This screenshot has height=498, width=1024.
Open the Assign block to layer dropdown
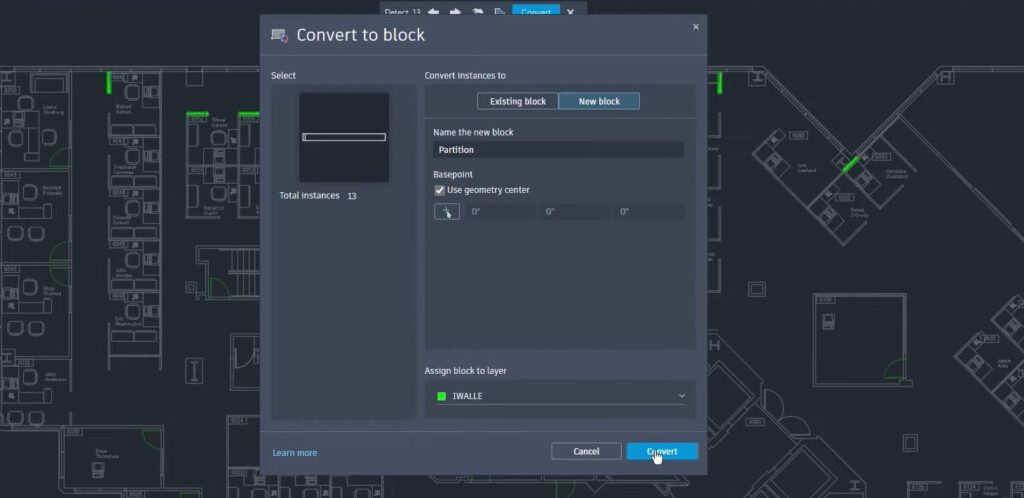[560, 396]
